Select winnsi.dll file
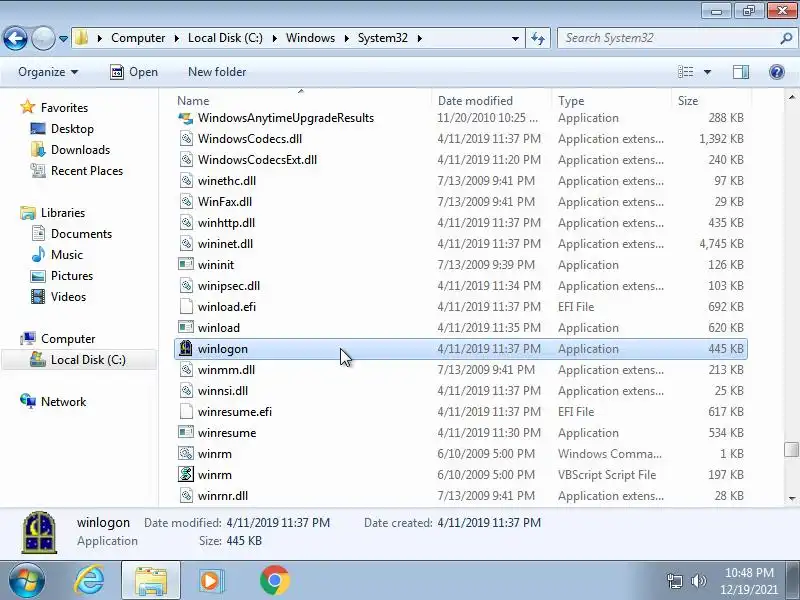The height and width of the screenshot is (600, 800). pyautogui.click(x=223, y=391)
